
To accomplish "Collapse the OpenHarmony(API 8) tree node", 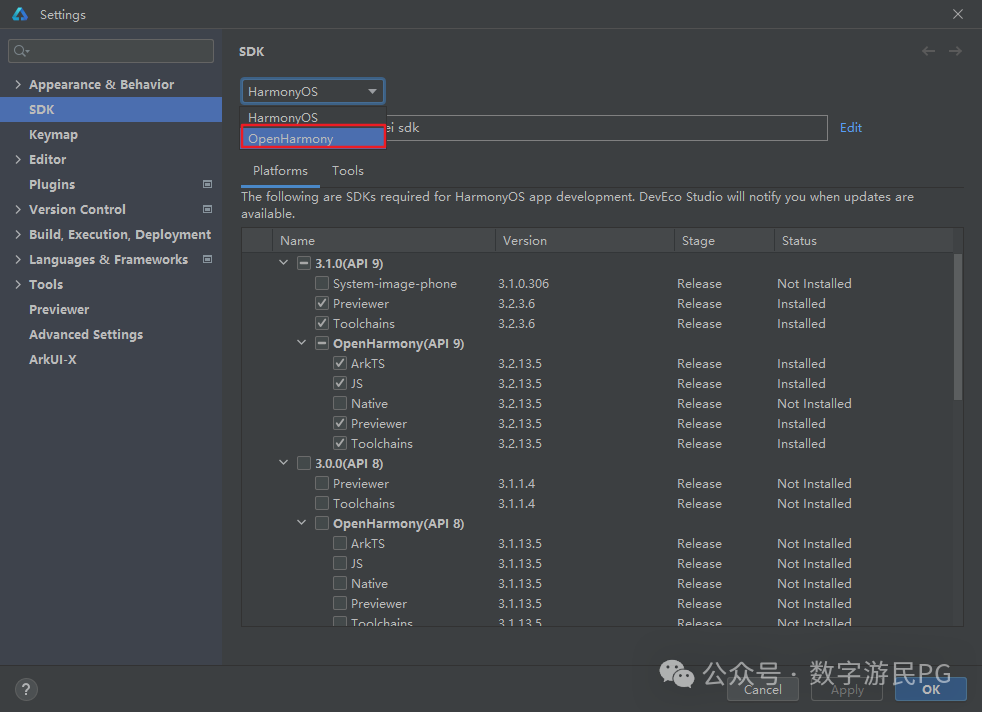I will pyautogui.click(x=302, y=524).
